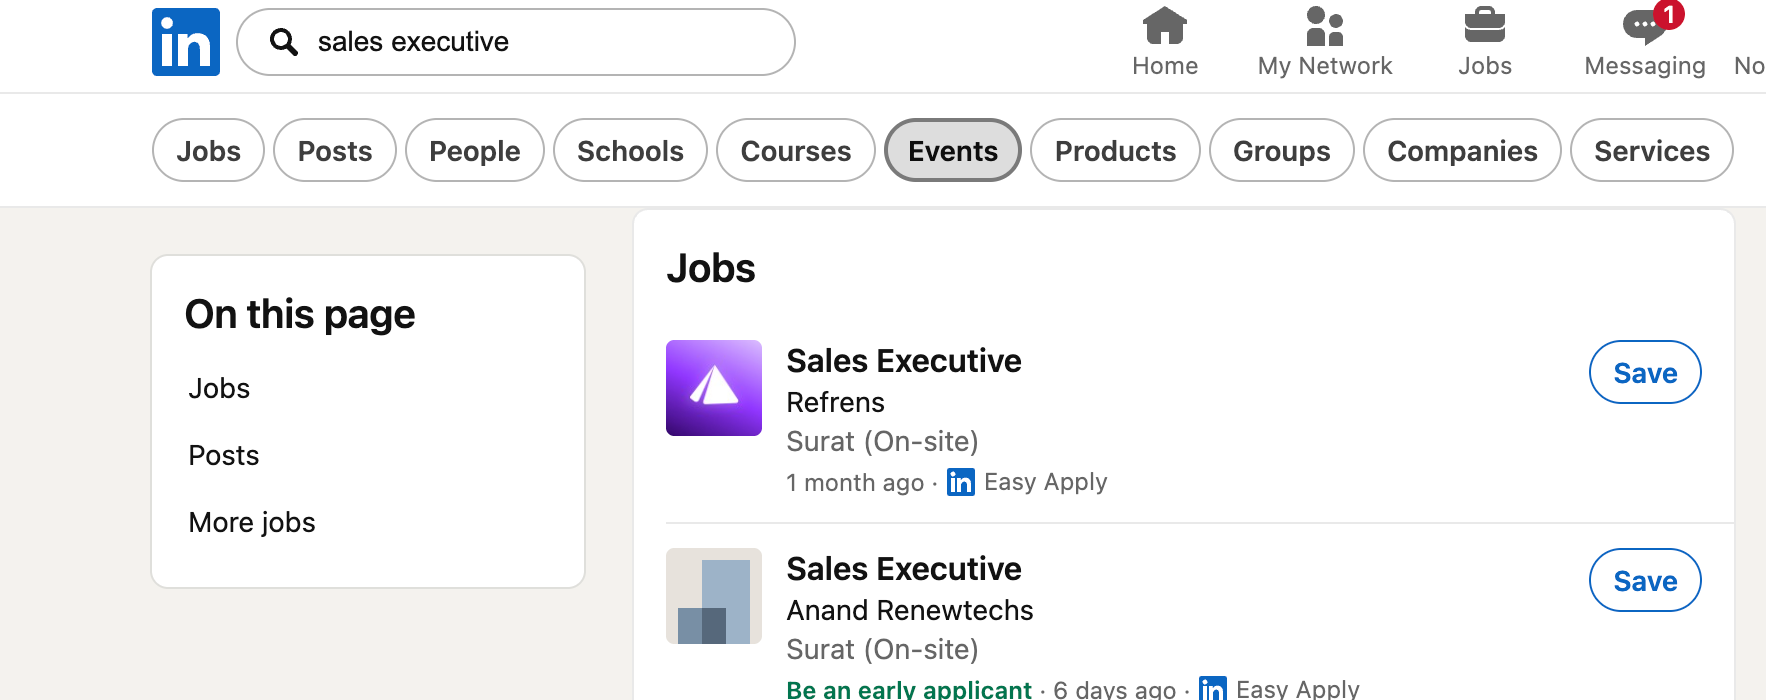Click the Anand Renewtechs company logo
This screenshot has width=1766, height=700.
pyautogui.click(x=714, y=596)
